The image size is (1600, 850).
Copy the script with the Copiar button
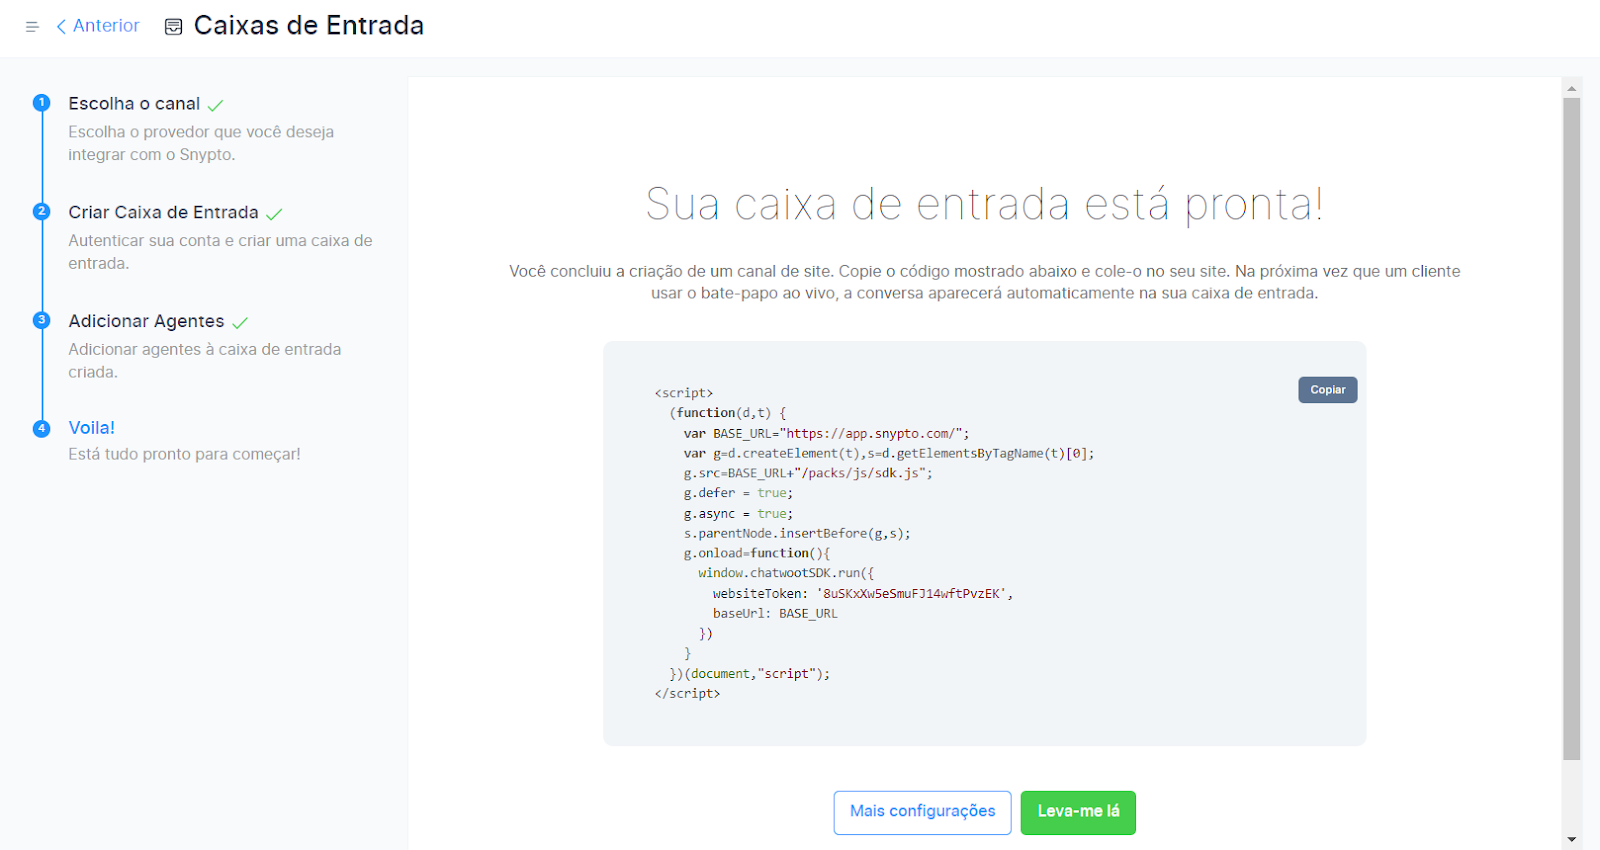[x=1327, y=390]
